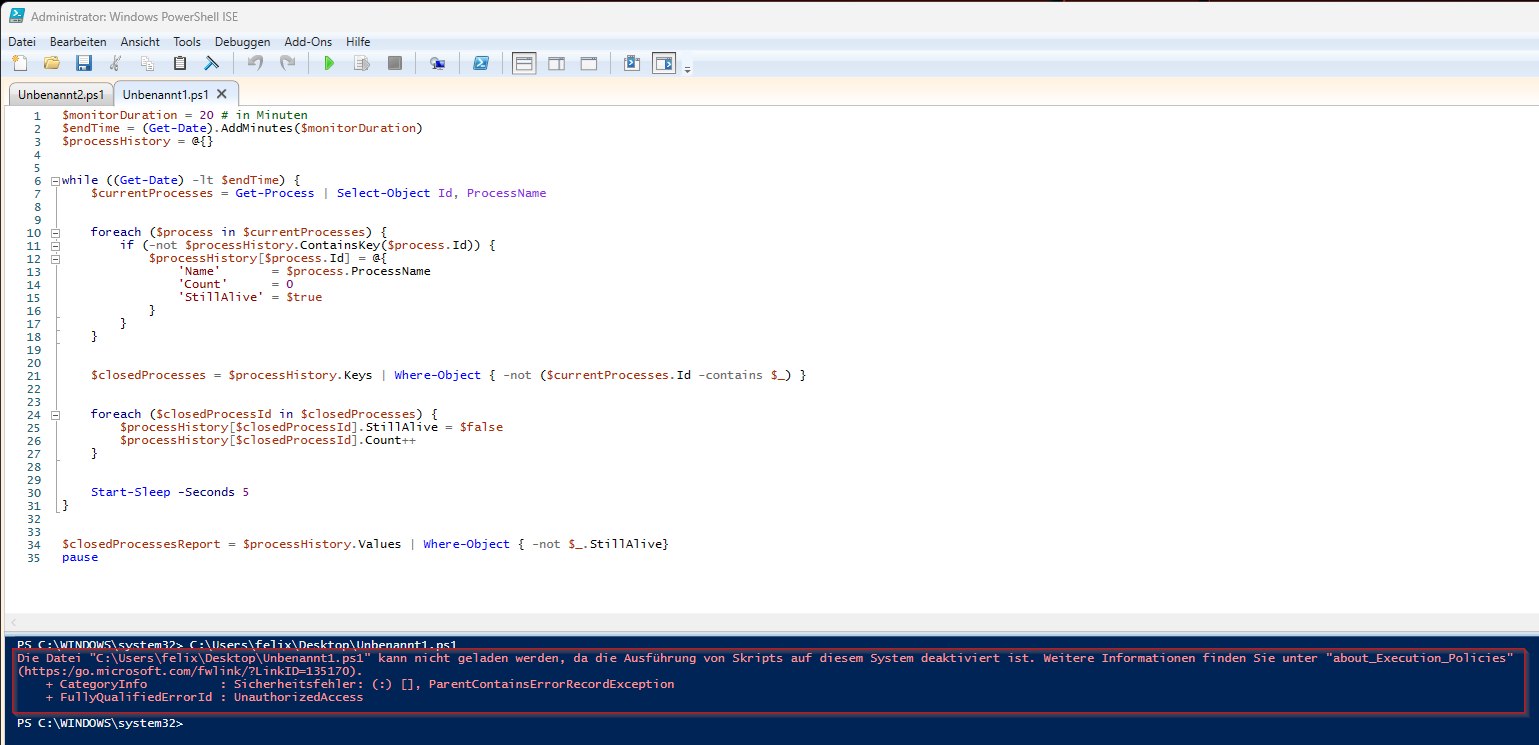Collapse the if block on line 11
The image size is (1539, 745).
point(56,245)
